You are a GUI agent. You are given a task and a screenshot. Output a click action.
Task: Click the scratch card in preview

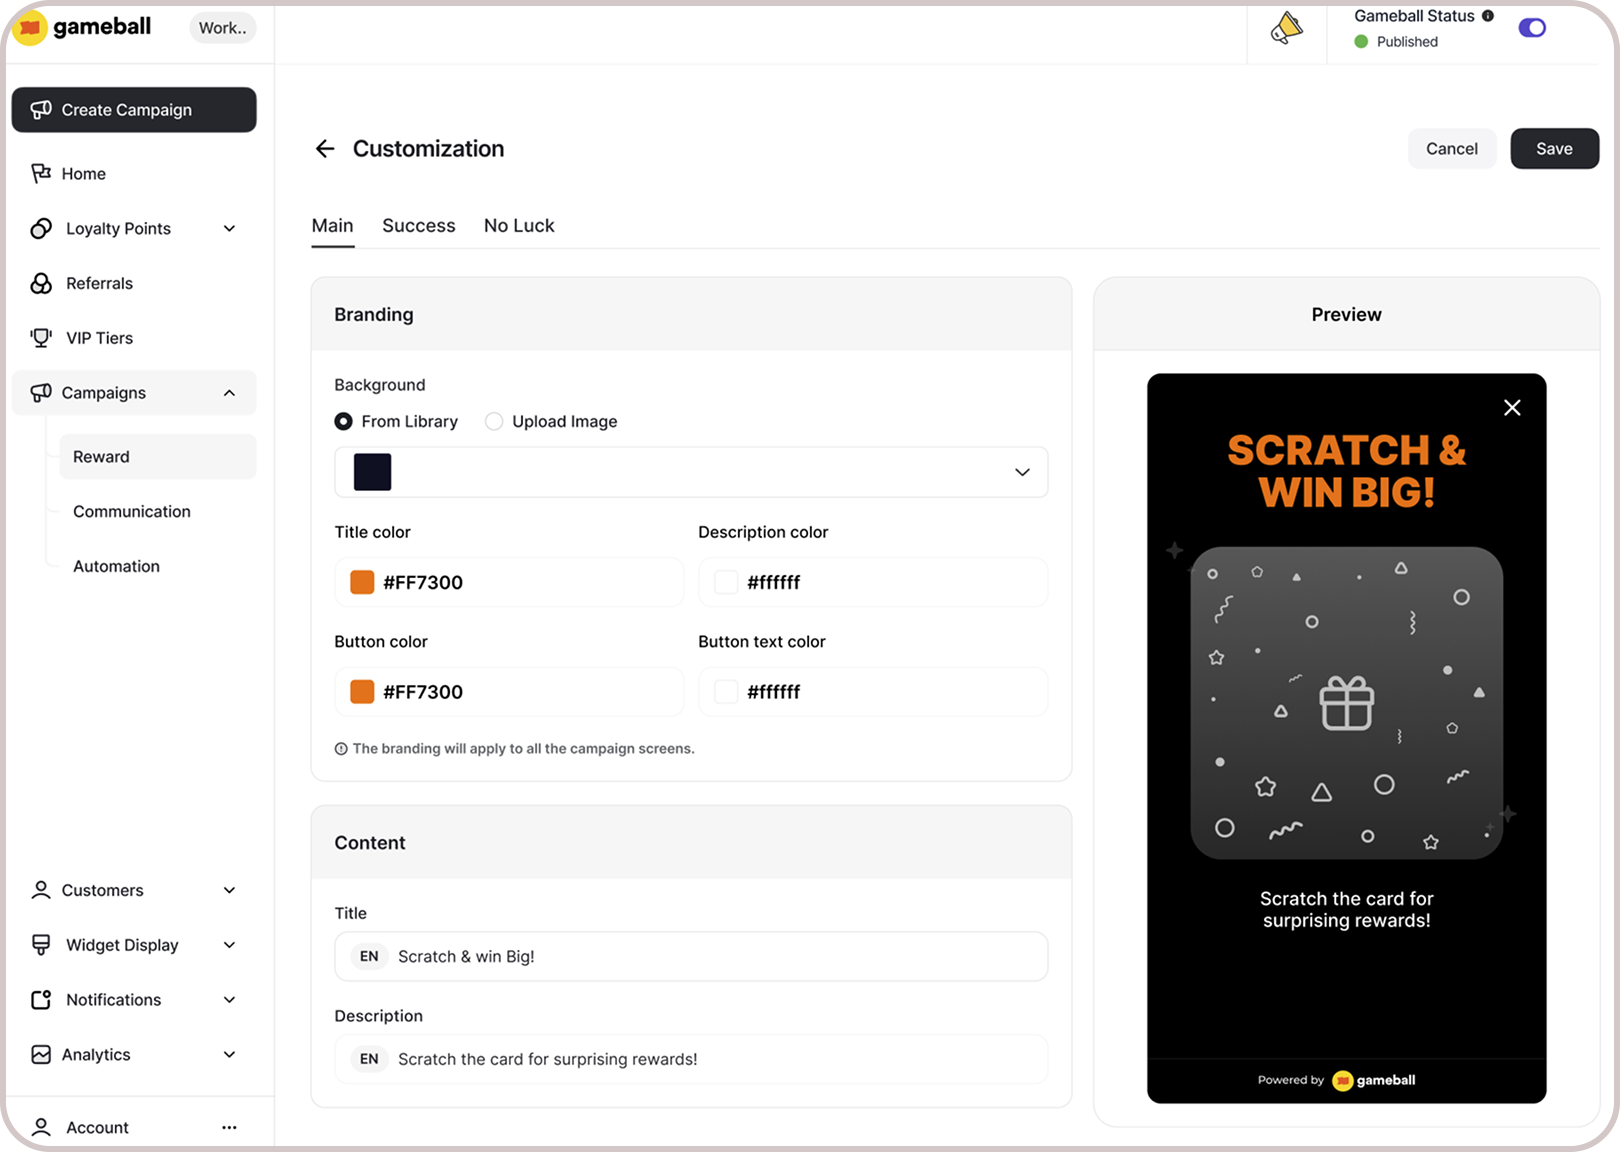(1347, 703)
